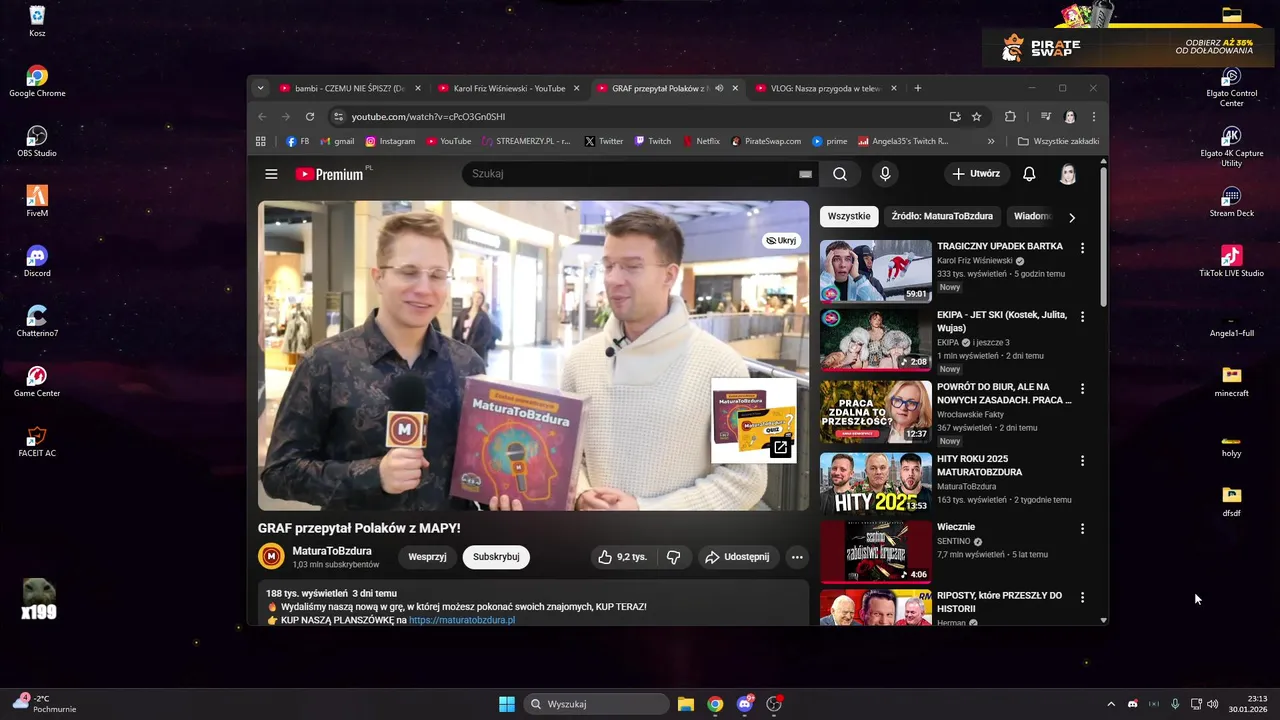Open on-screen keyboard in the search box

click(x=805, y=174)
